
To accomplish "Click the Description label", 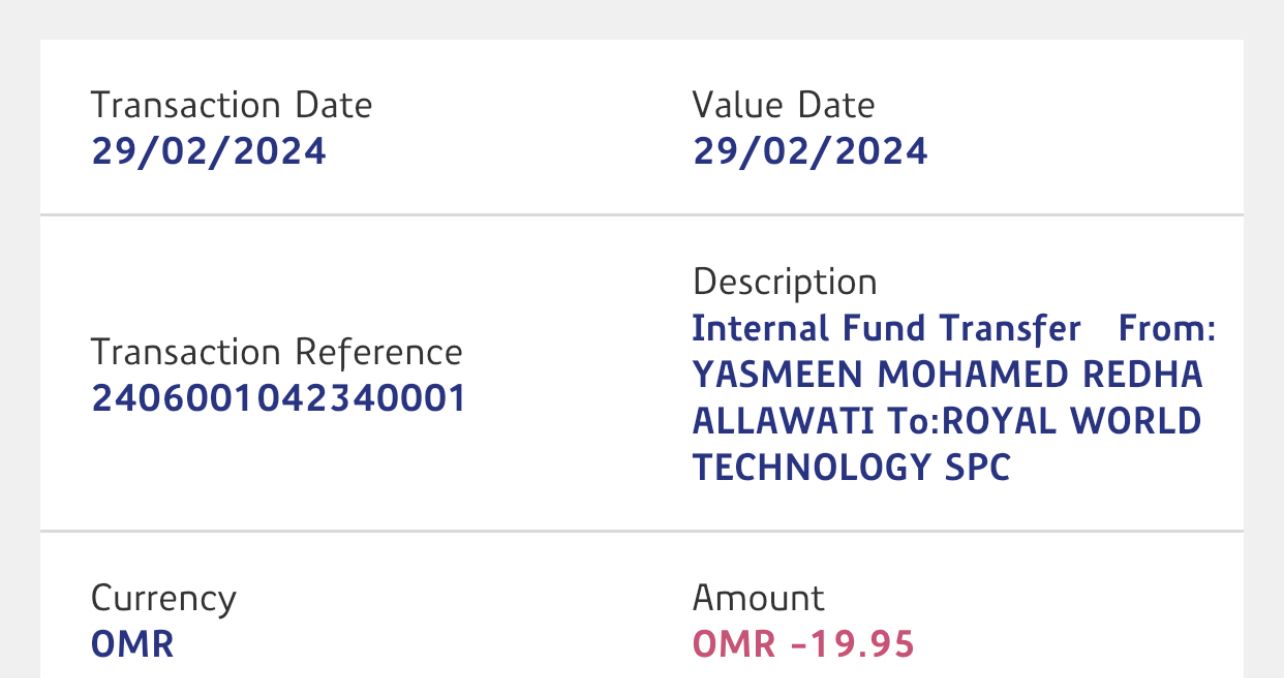I will click(784, 282).
